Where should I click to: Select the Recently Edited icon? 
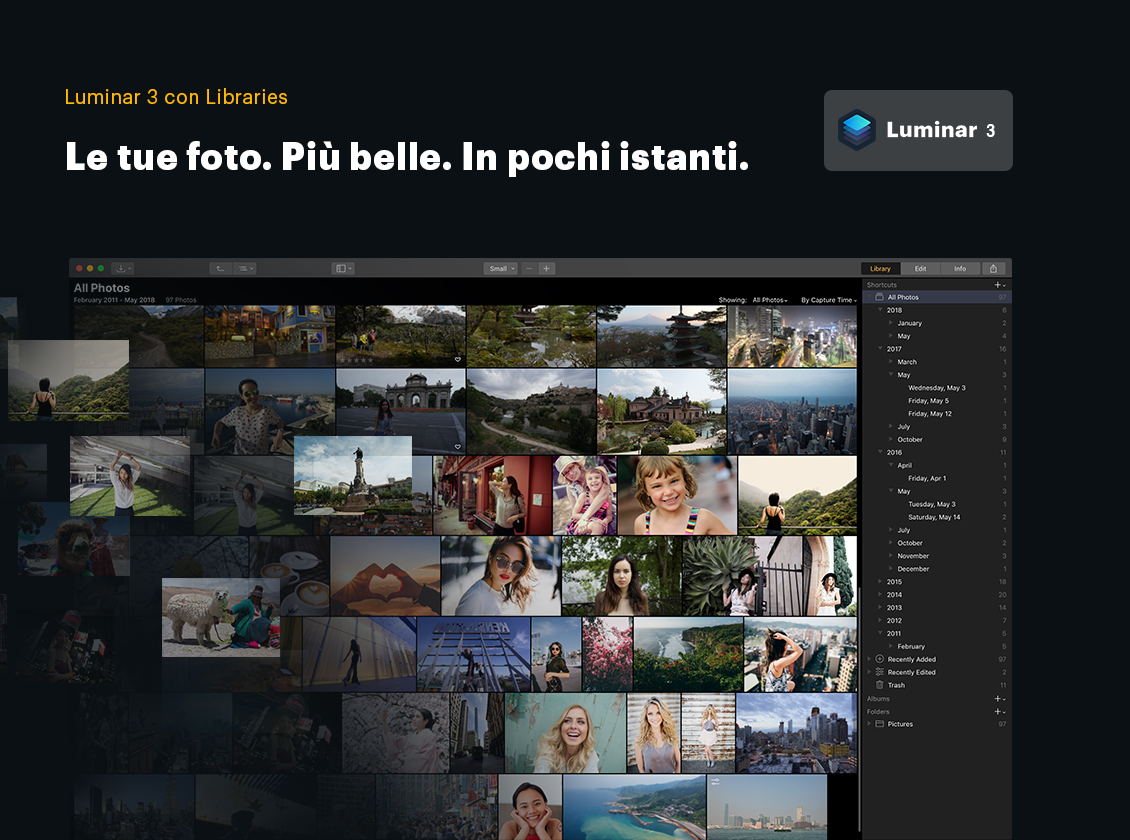tap(880, 672)
